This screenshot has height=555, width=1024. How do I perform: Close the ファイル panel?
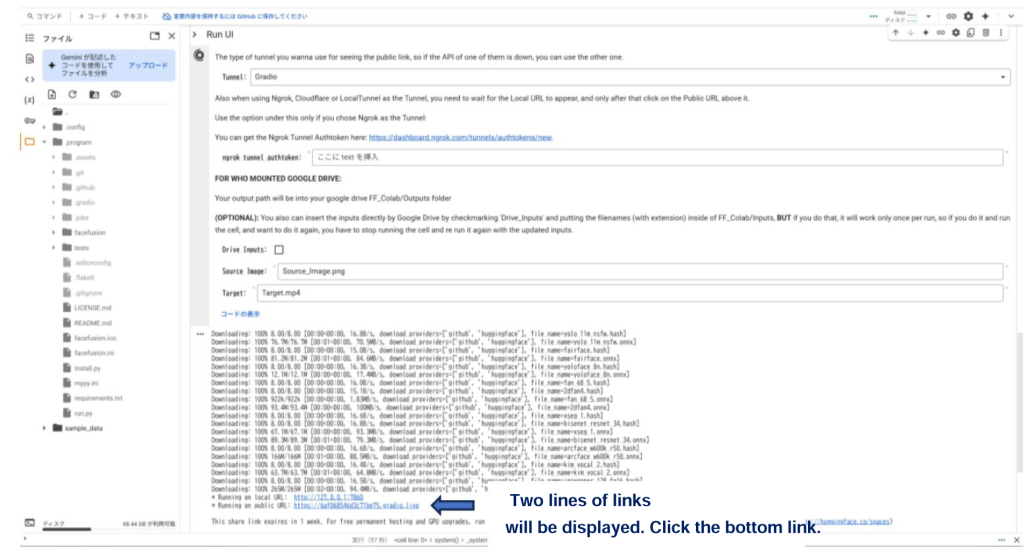[172, 37]
